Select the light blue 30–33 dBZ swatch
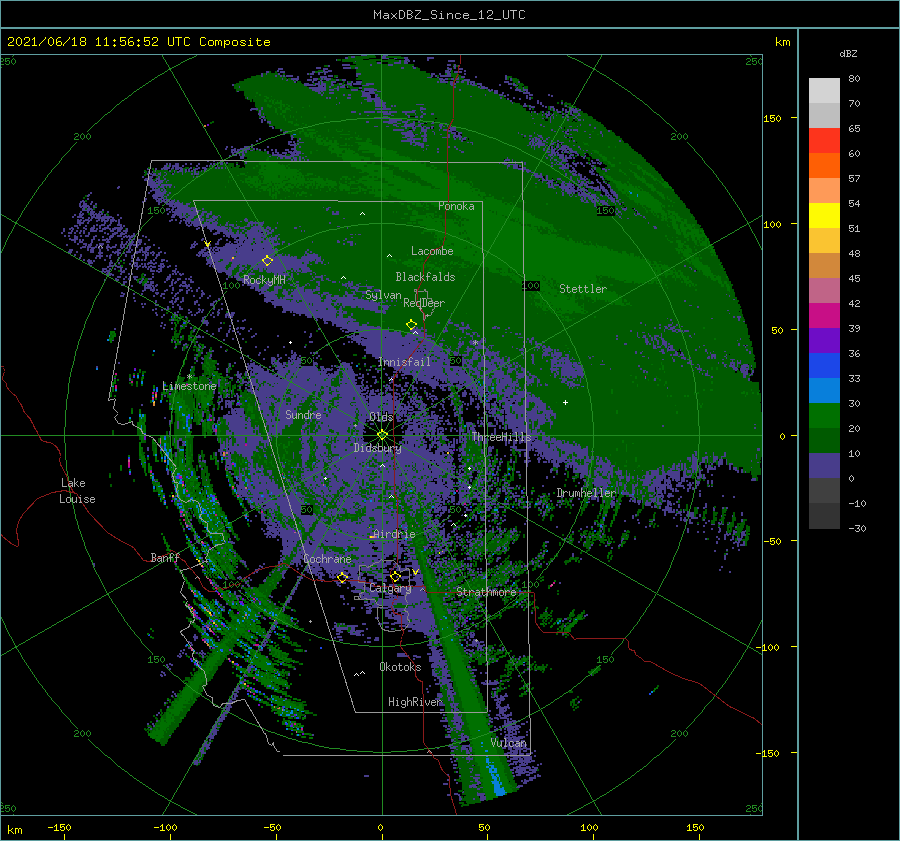900x841 pixels. tap(824, 390)
